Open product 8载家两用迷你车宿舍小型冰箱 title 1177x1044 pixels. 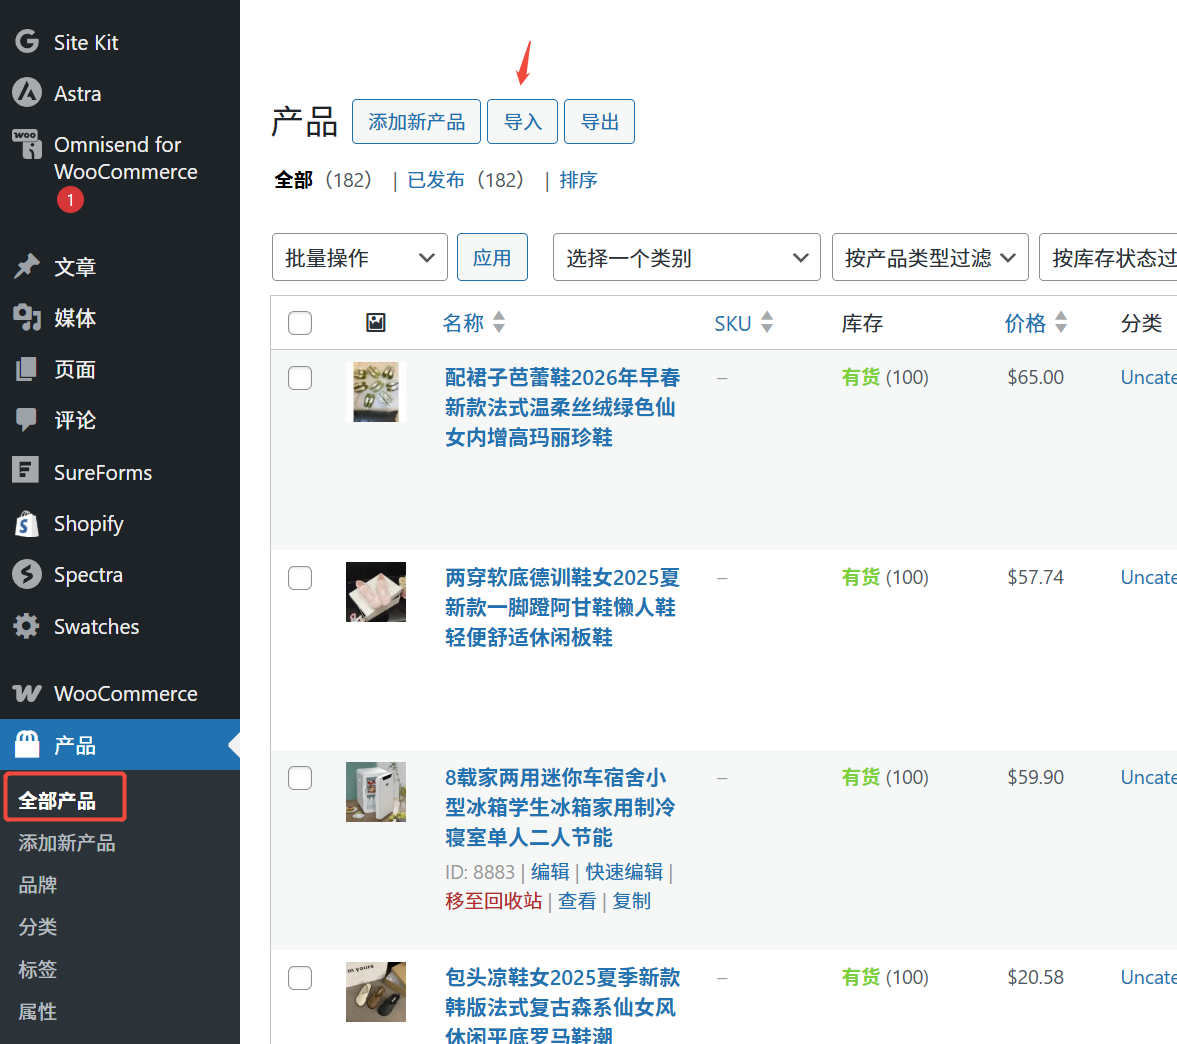click(x=560, y=808)
